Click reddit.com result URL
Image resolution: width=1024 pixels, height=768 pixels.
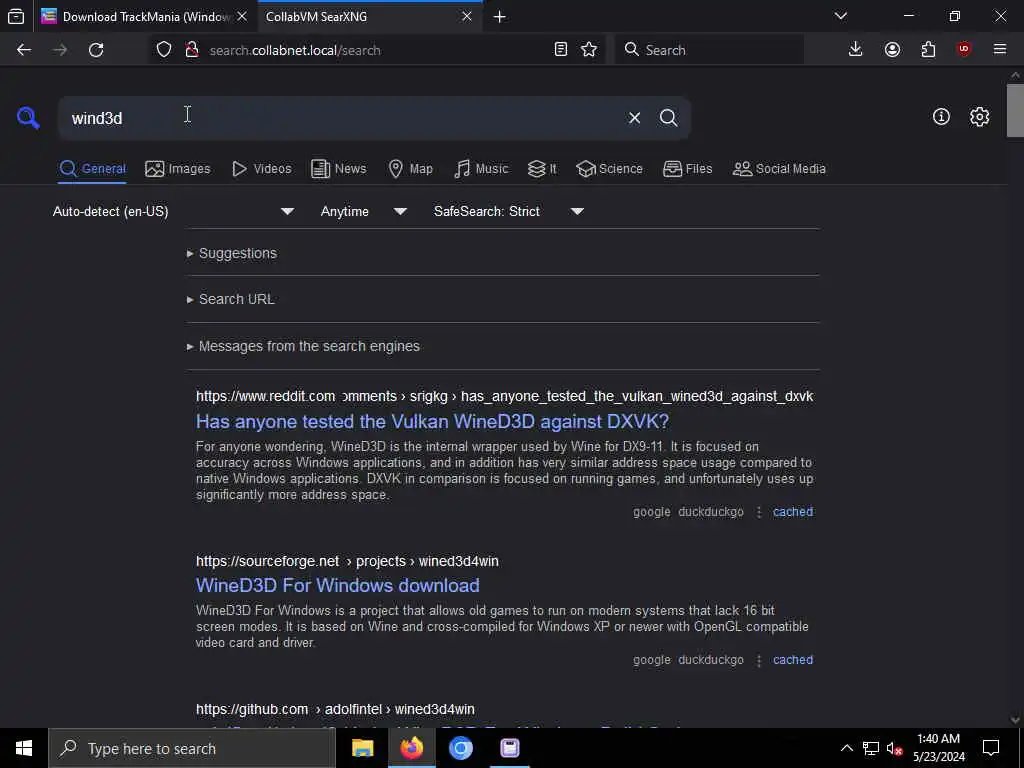pyautogui.click(x=504, y=396)
